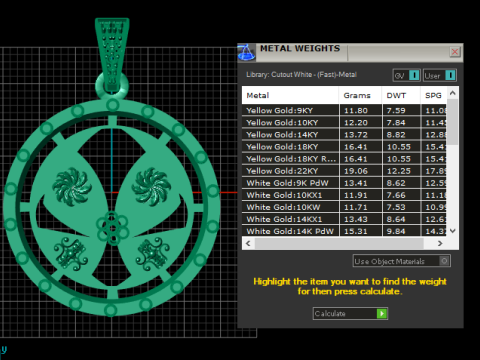
Task: Select the Yellow Gold:14KY row
Action: 344,134
